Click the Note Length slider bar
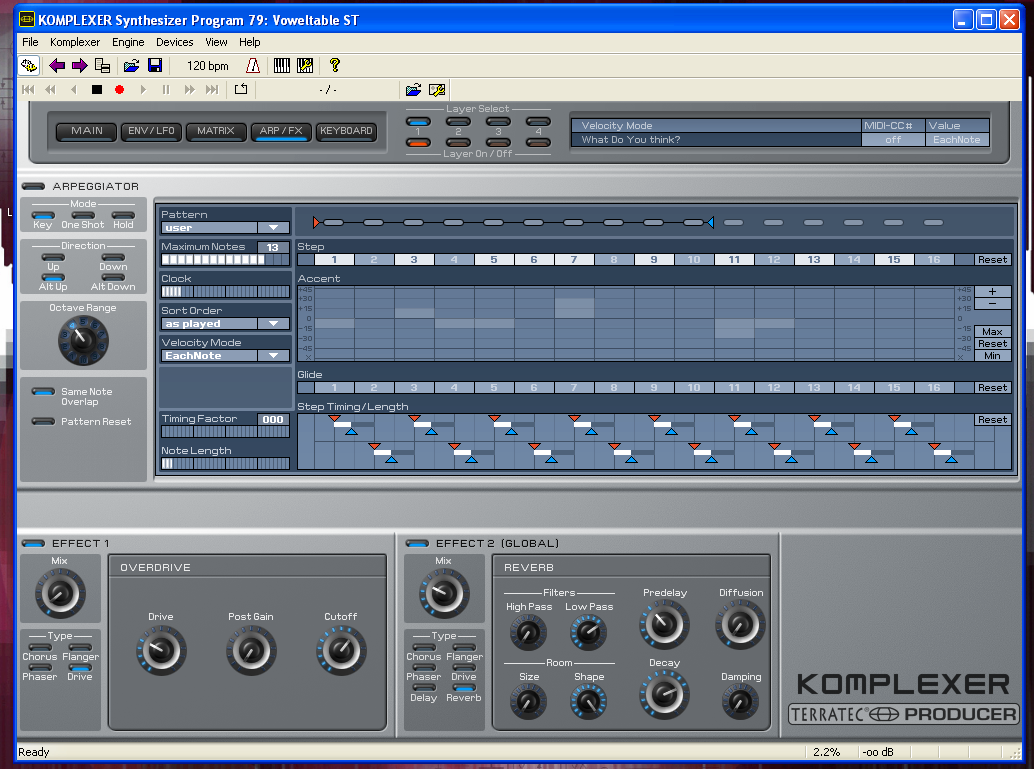Viewport: 1034px width, 769px height. pos(225,464)
